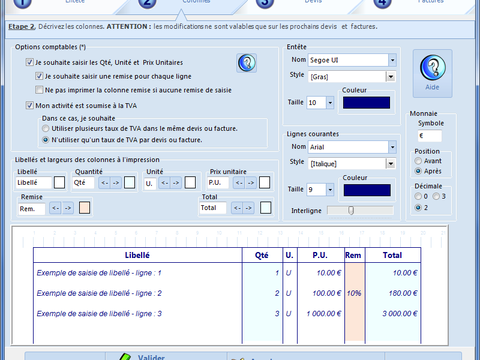The image size is (480, 360).
Task: Focus the Prix unitaire field containing P.U.
Action: [x=218, y=183]
